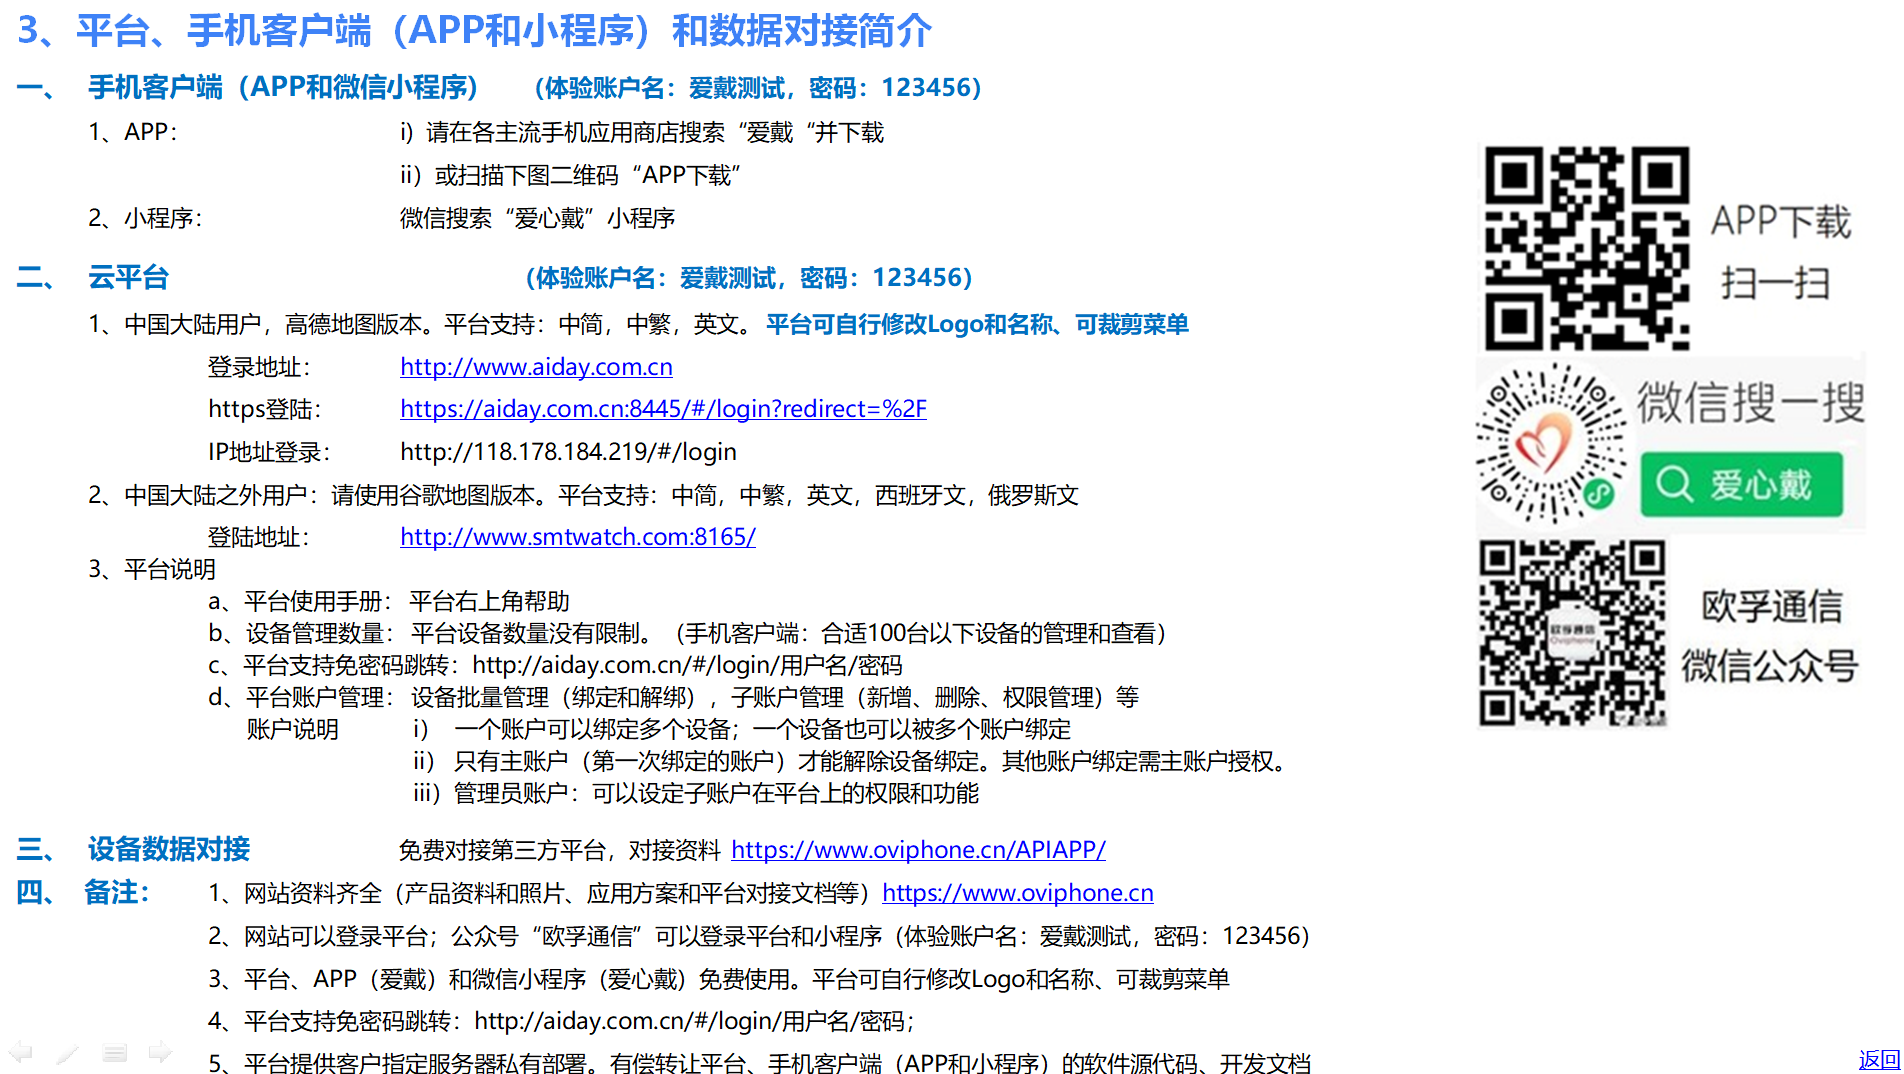This screenshot has width=1904, height=1074.
Task: Open the www.smtwatch.com:8165 link
Action: (x=577, y=537)
